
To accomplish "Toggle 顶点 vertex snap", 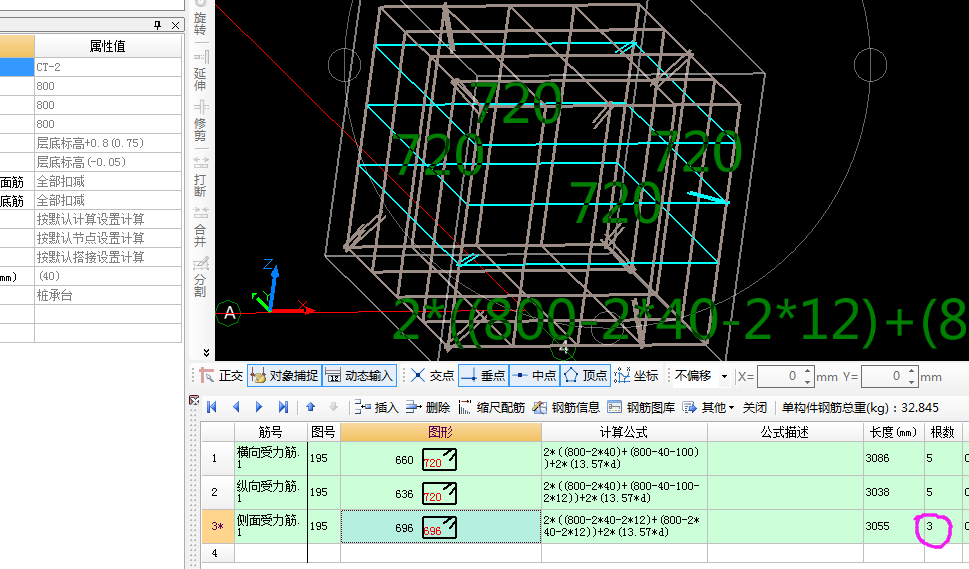I will pyautogui.click(x=585, y=376).
